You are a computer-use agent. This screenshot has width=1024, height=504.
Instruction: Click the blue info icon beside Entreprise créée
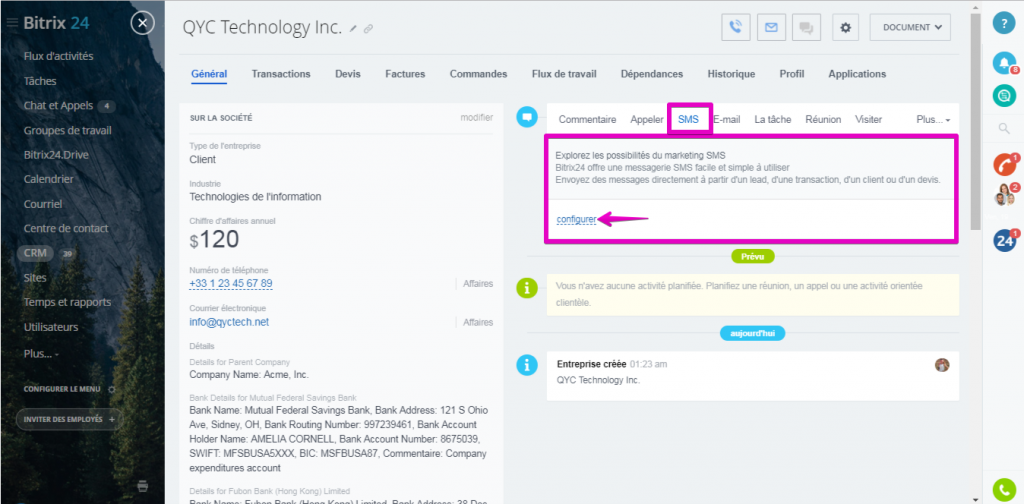click(527, 365)
